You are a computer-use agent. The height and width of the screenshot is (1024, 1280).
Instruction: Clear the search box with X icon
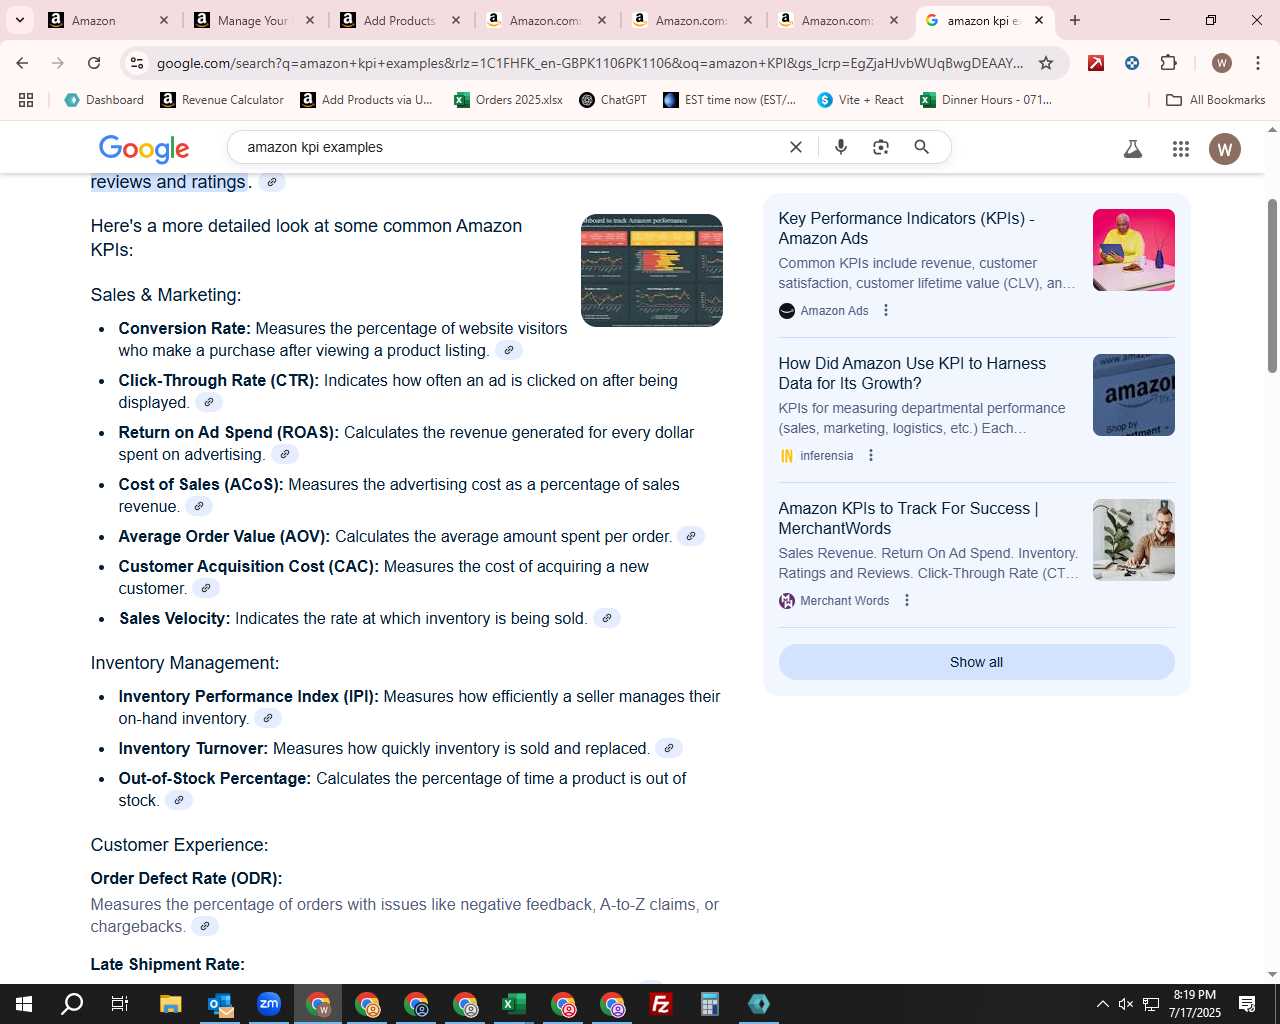(796, 147)
